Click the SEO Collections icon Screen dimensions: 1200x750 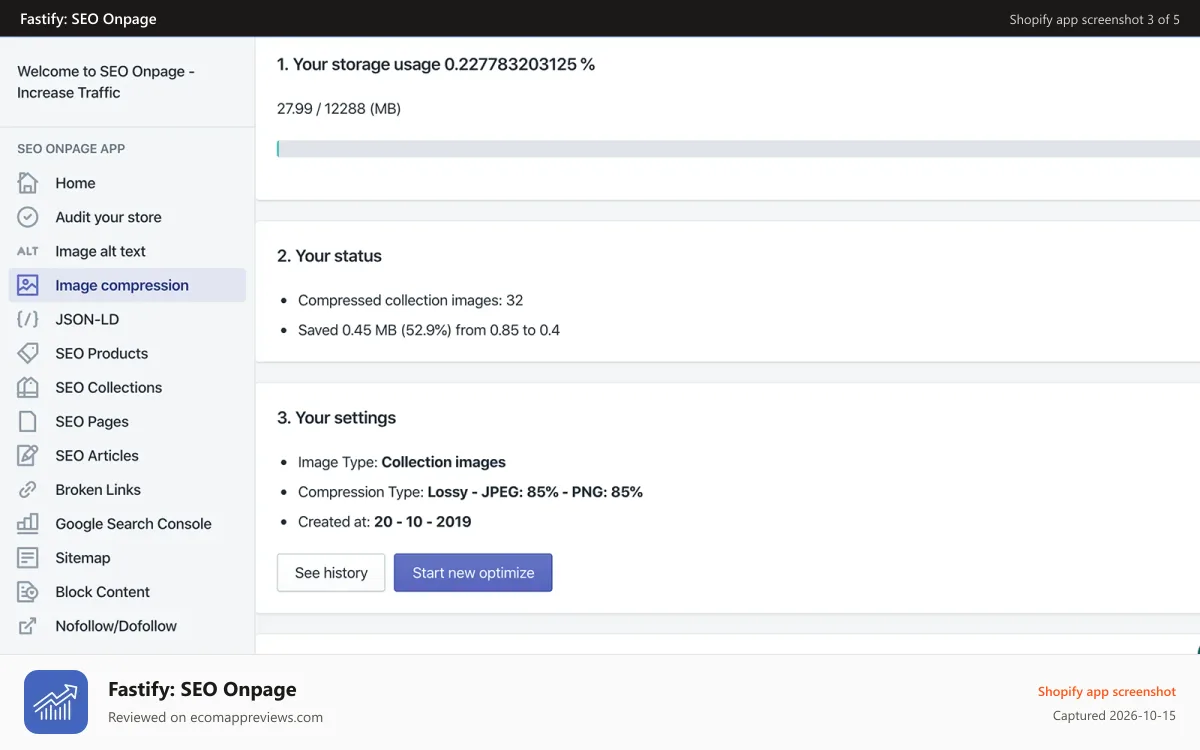28,387
